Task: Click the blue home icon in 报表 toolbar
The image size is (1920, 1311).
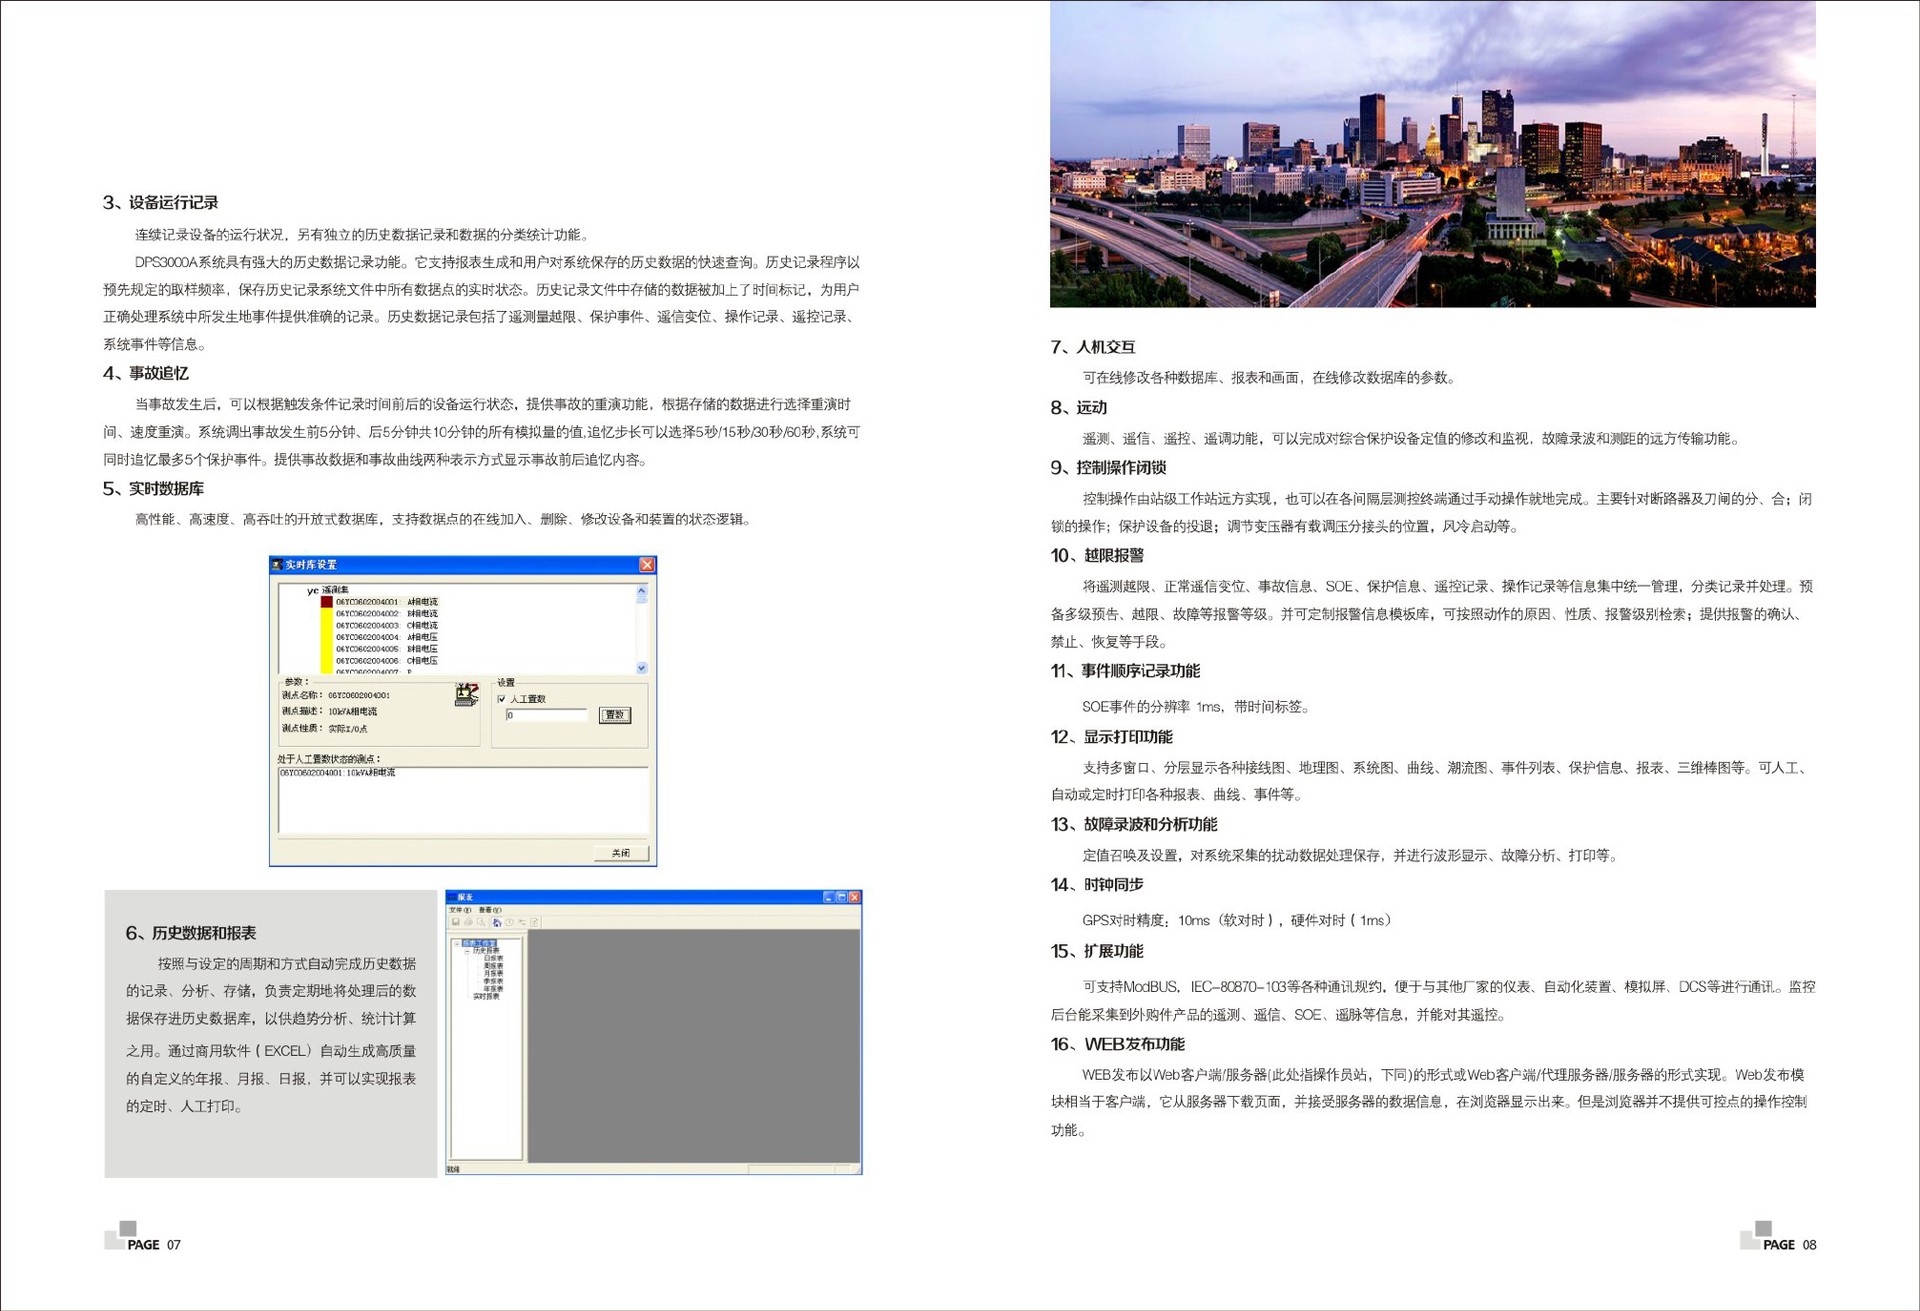Action: 497,922
